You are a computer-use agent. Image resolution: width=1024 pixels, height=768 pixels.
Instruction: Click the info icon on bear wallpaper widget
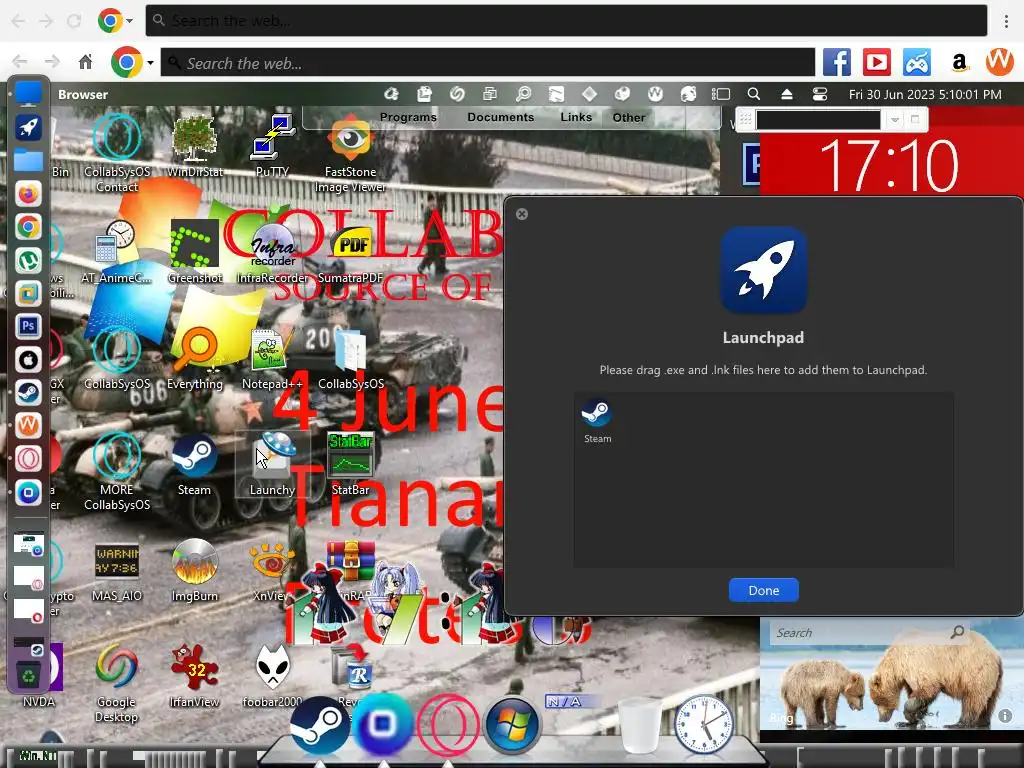(x=1004, y=716)
